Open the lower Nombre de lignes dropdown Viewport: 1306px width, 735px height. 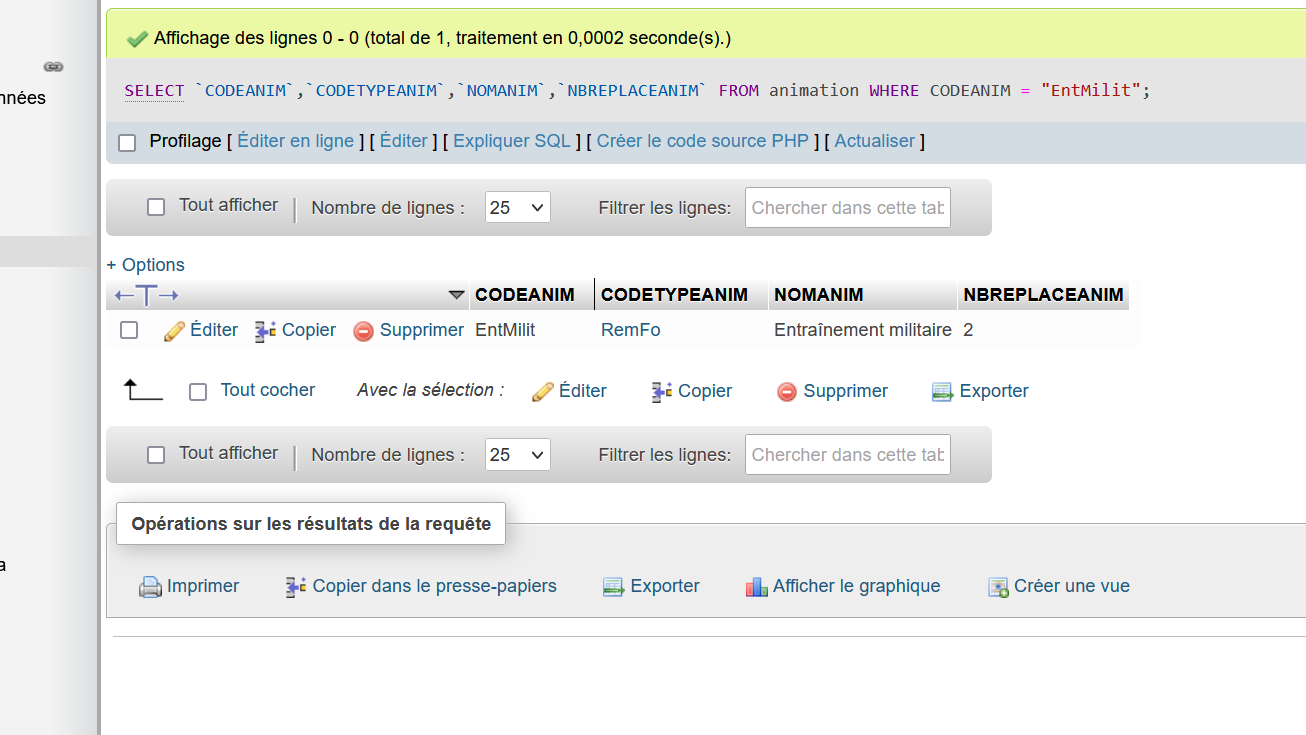point(517,455)
